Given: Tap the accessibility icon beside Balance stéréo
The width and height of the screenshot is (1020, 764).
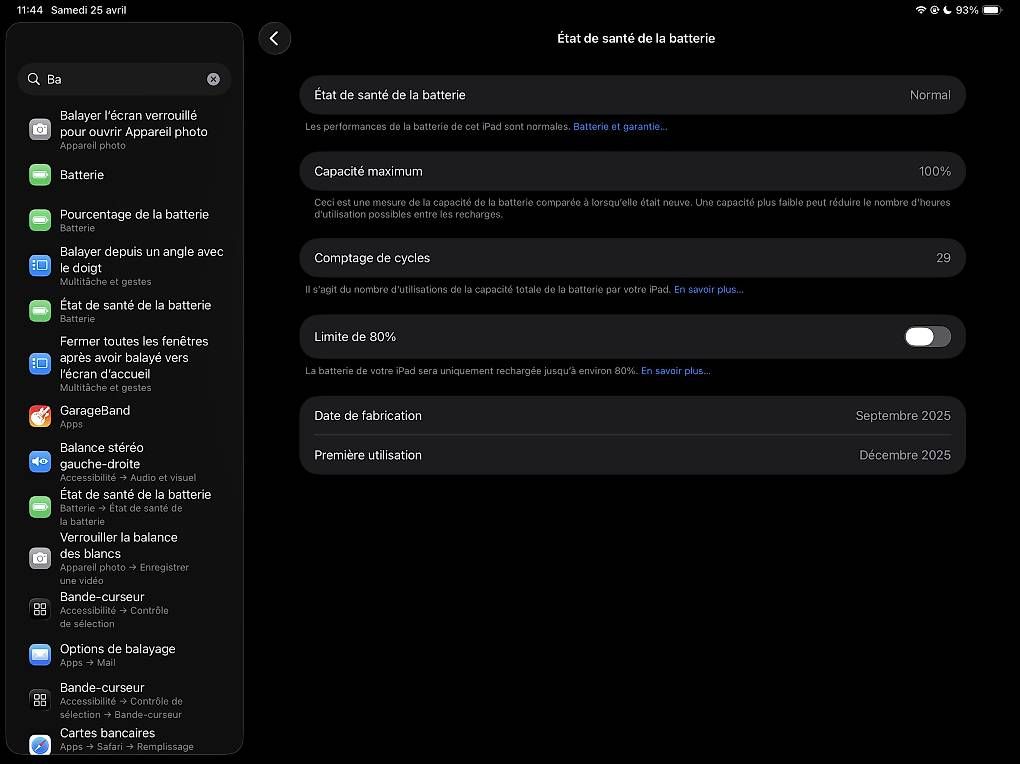Looking at the screenshot, I should [40, 461].
